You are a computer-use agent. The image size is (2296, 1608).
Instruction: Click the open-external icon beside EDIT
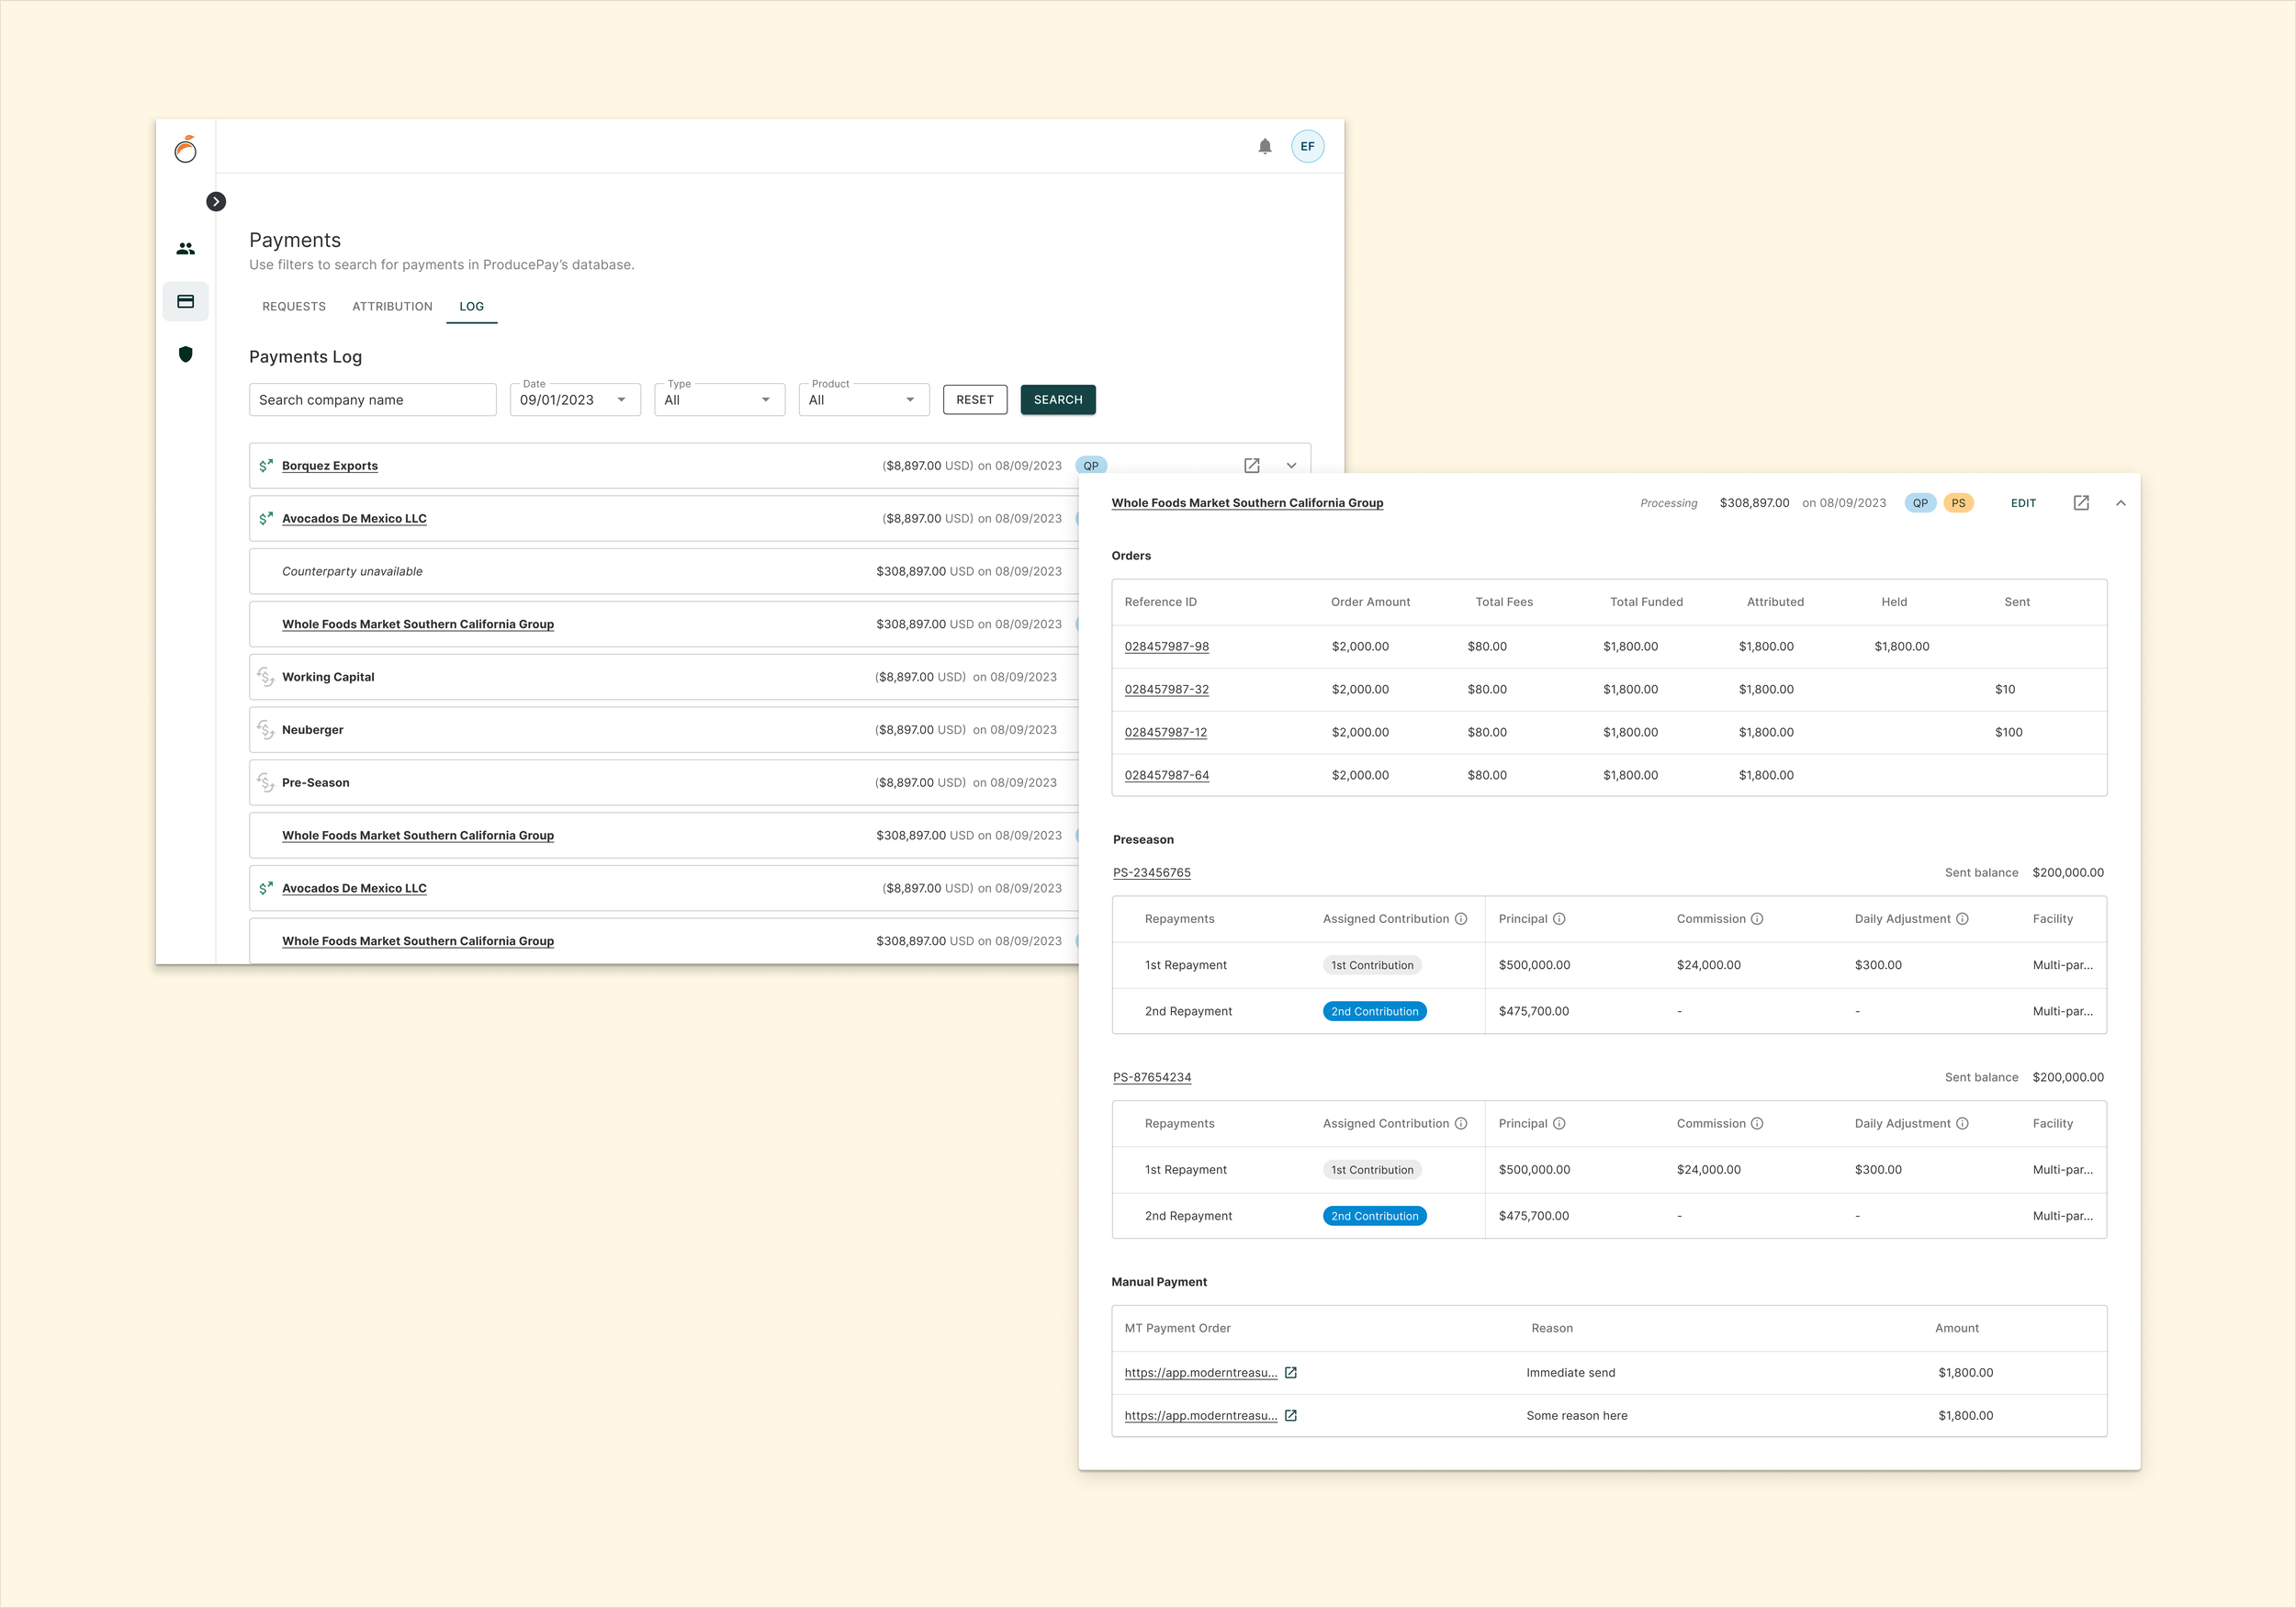[x=2080, y=503]
